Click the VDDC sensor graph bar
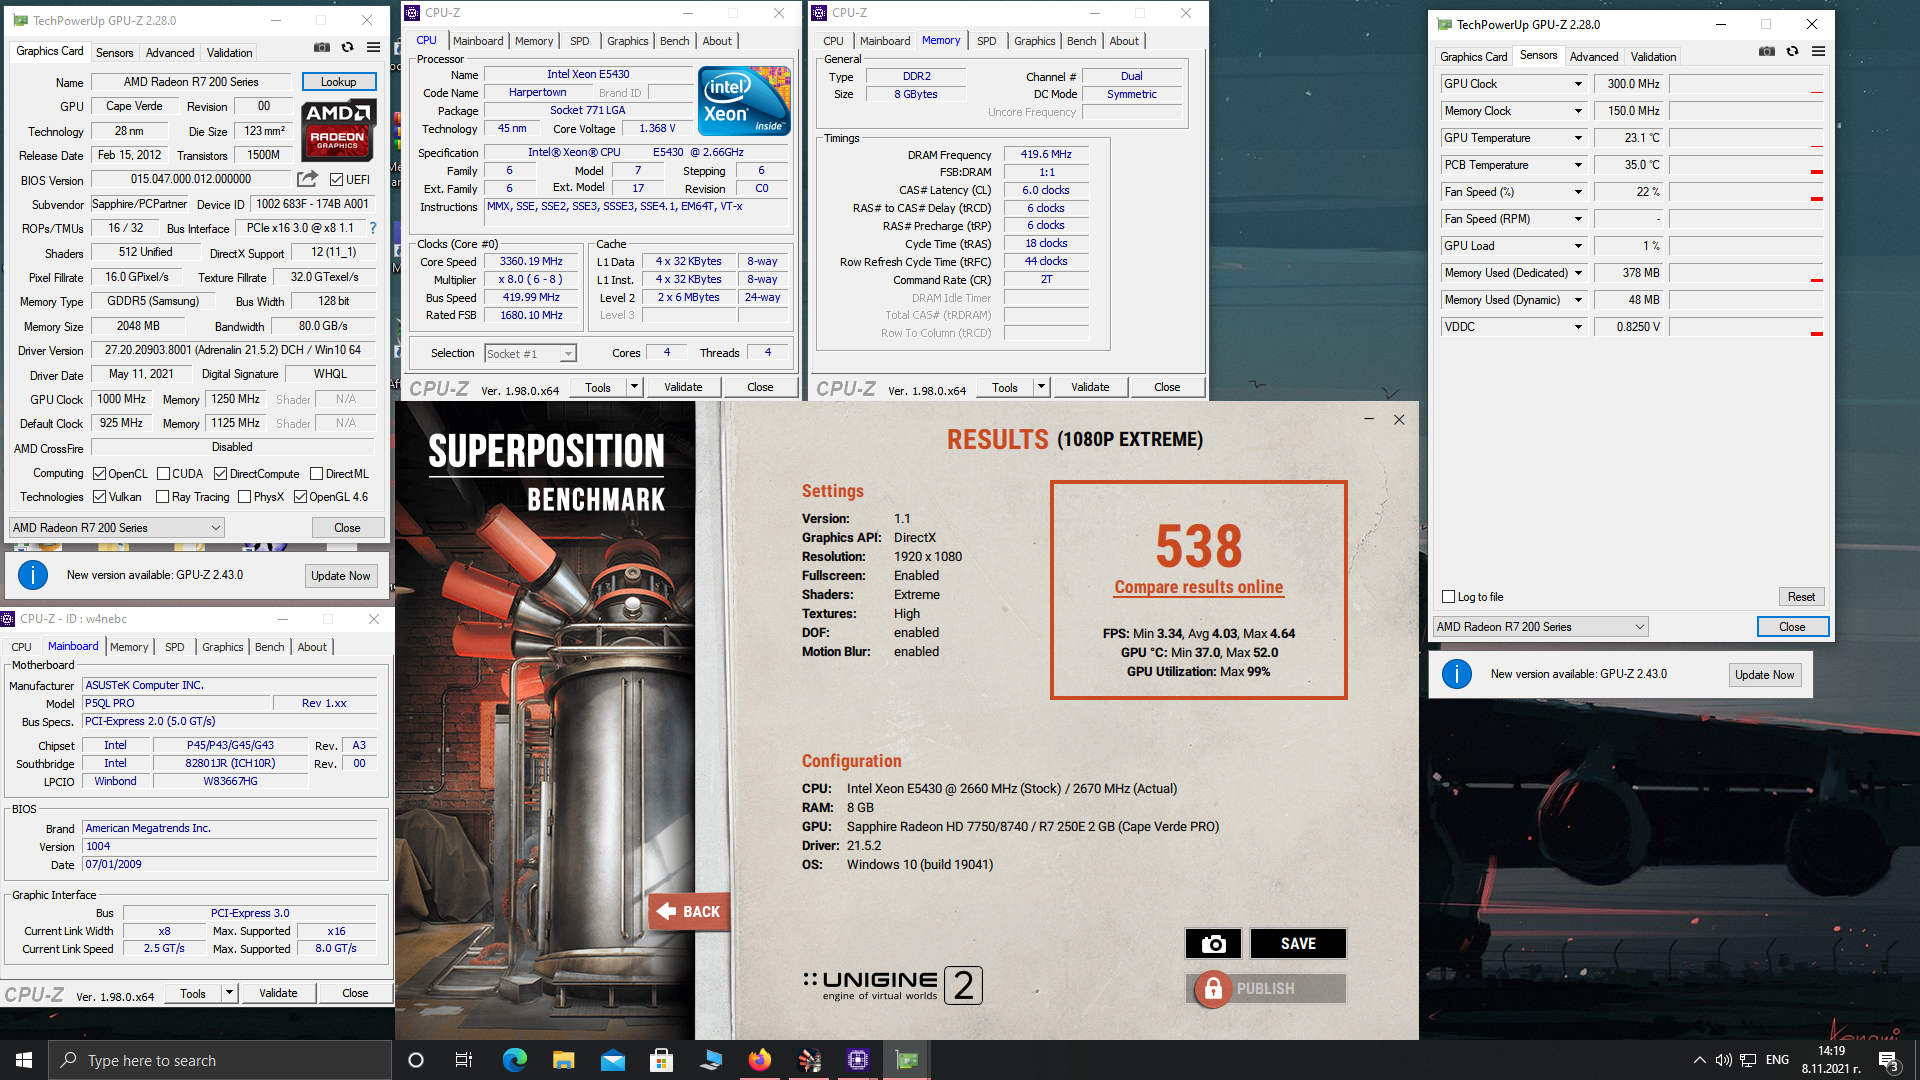This screenshot has height=1080, width=1920. [1746, 327]
